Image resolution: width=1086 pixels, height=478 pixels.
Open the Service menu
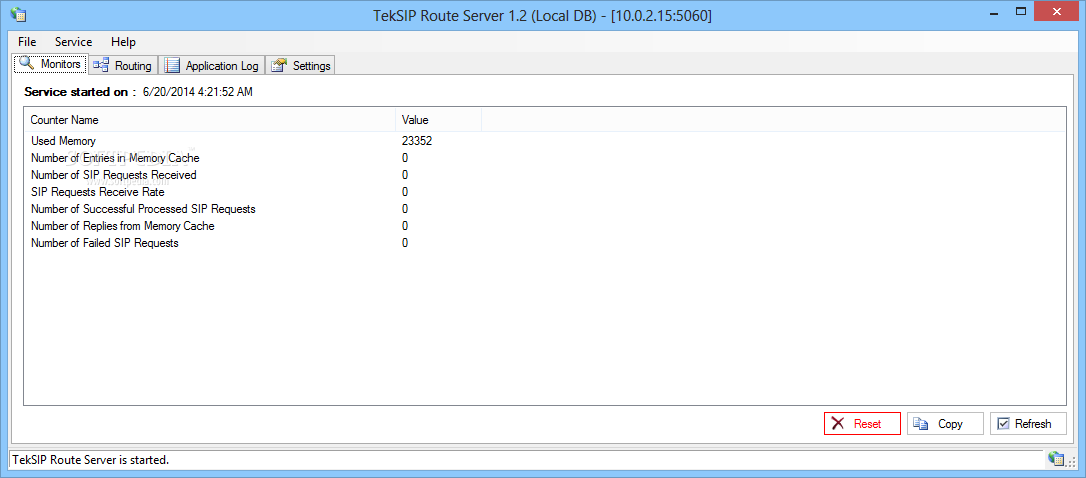click(73, 42)
